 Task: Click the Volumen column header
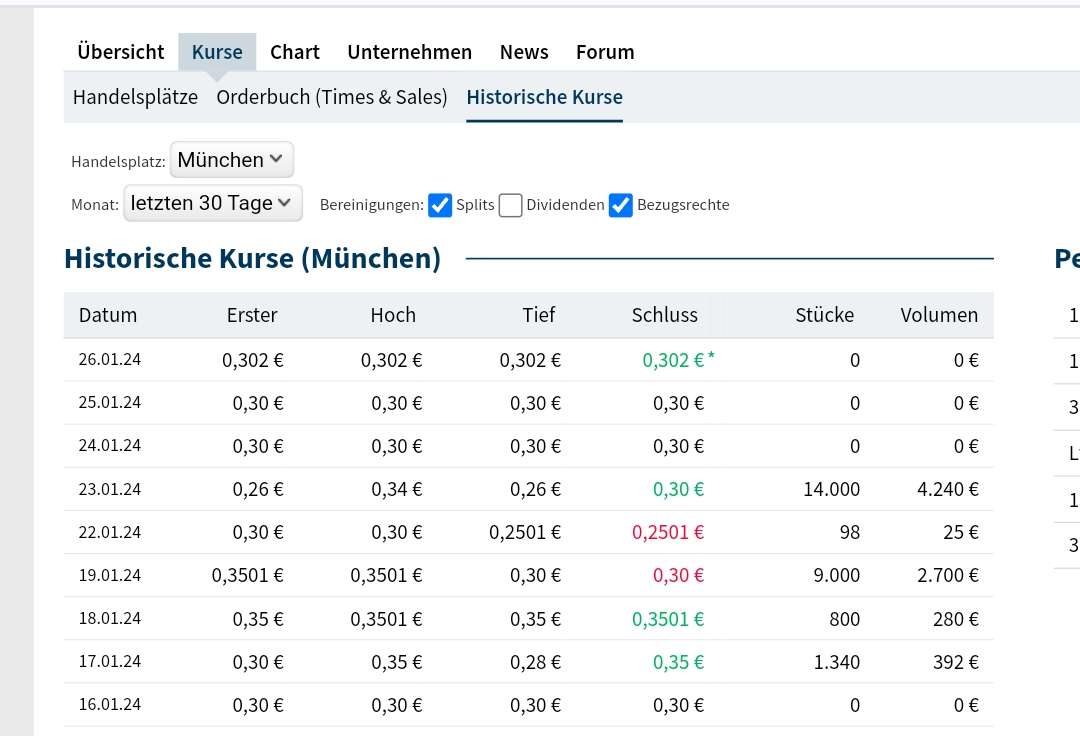point(939,314)
